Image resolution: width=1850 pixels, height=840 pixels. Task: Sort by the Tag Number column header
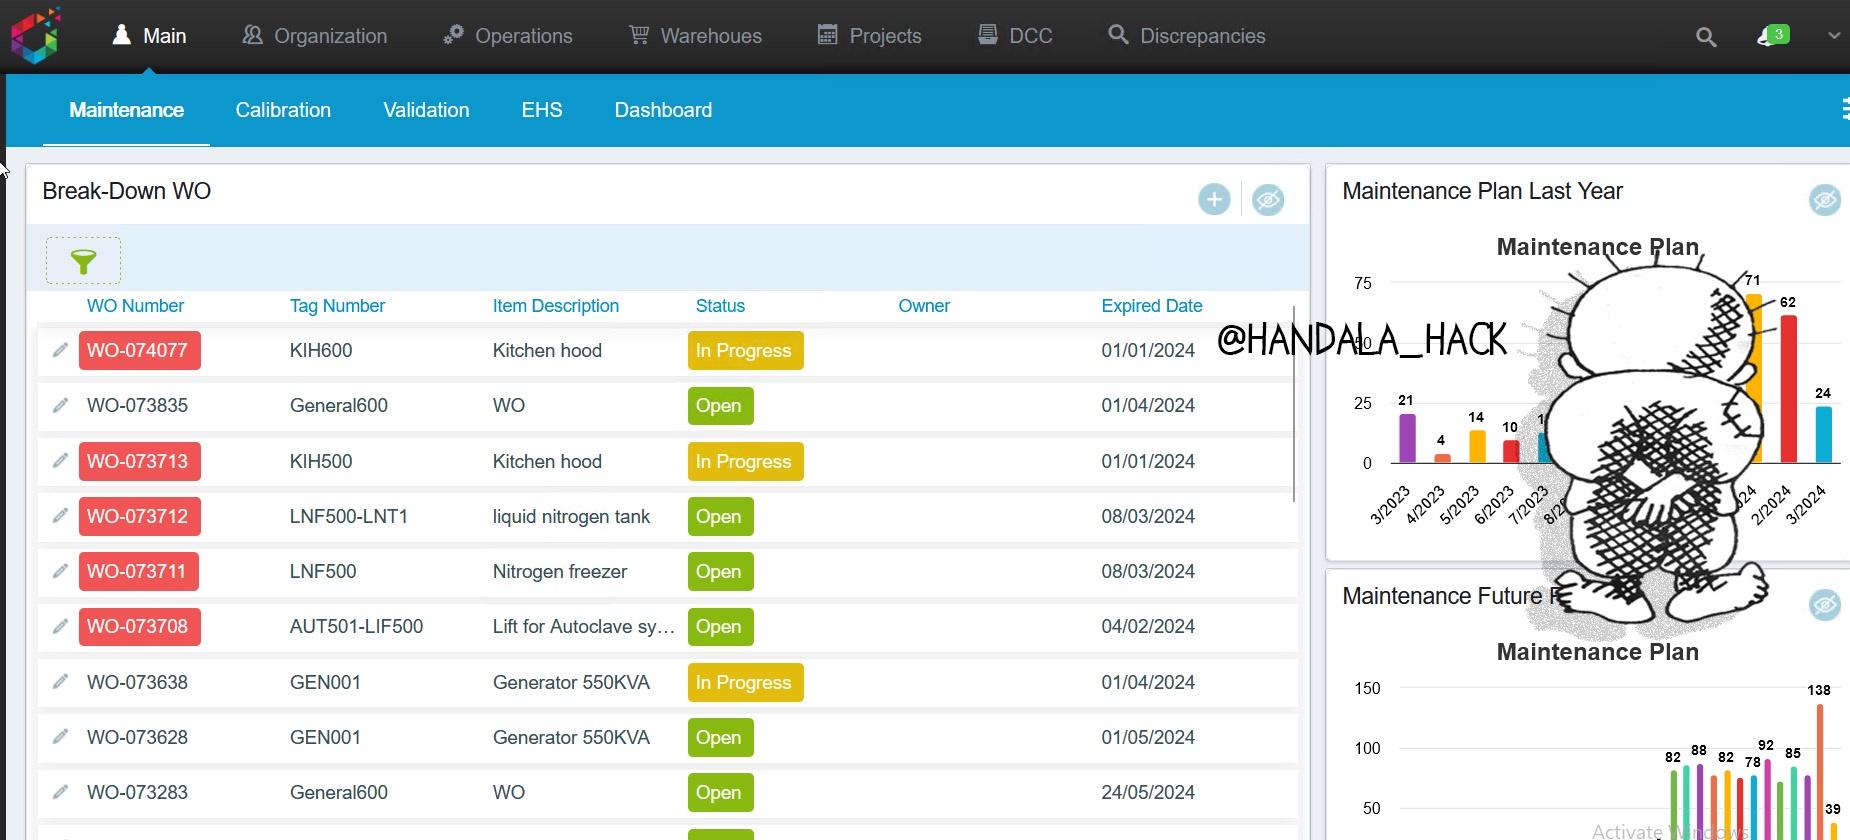coord(337,306)
